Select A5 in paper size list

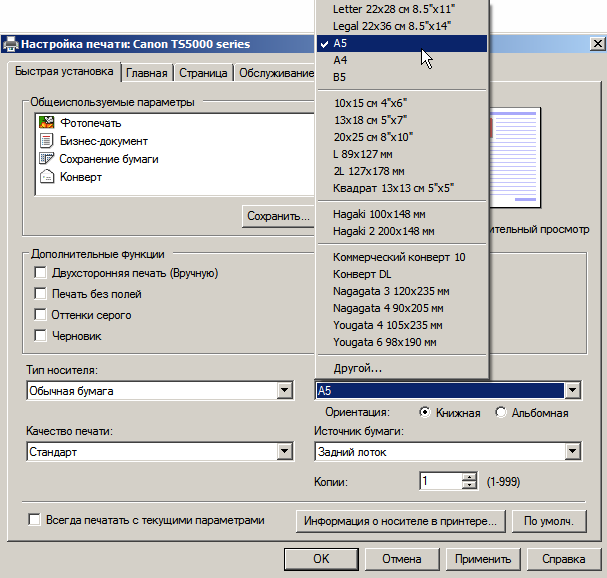[x=402, y=43]
